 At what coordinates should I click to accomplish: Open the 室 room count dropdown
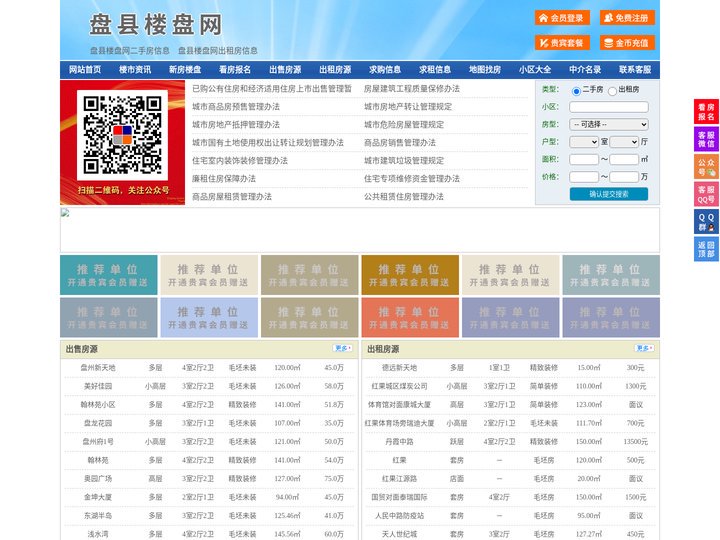pos(584,142)
